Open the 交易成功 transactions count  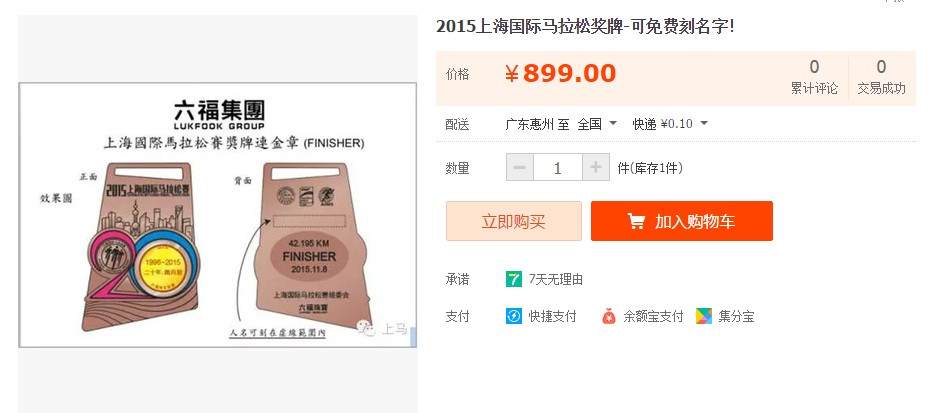click(x=881, y=77)
